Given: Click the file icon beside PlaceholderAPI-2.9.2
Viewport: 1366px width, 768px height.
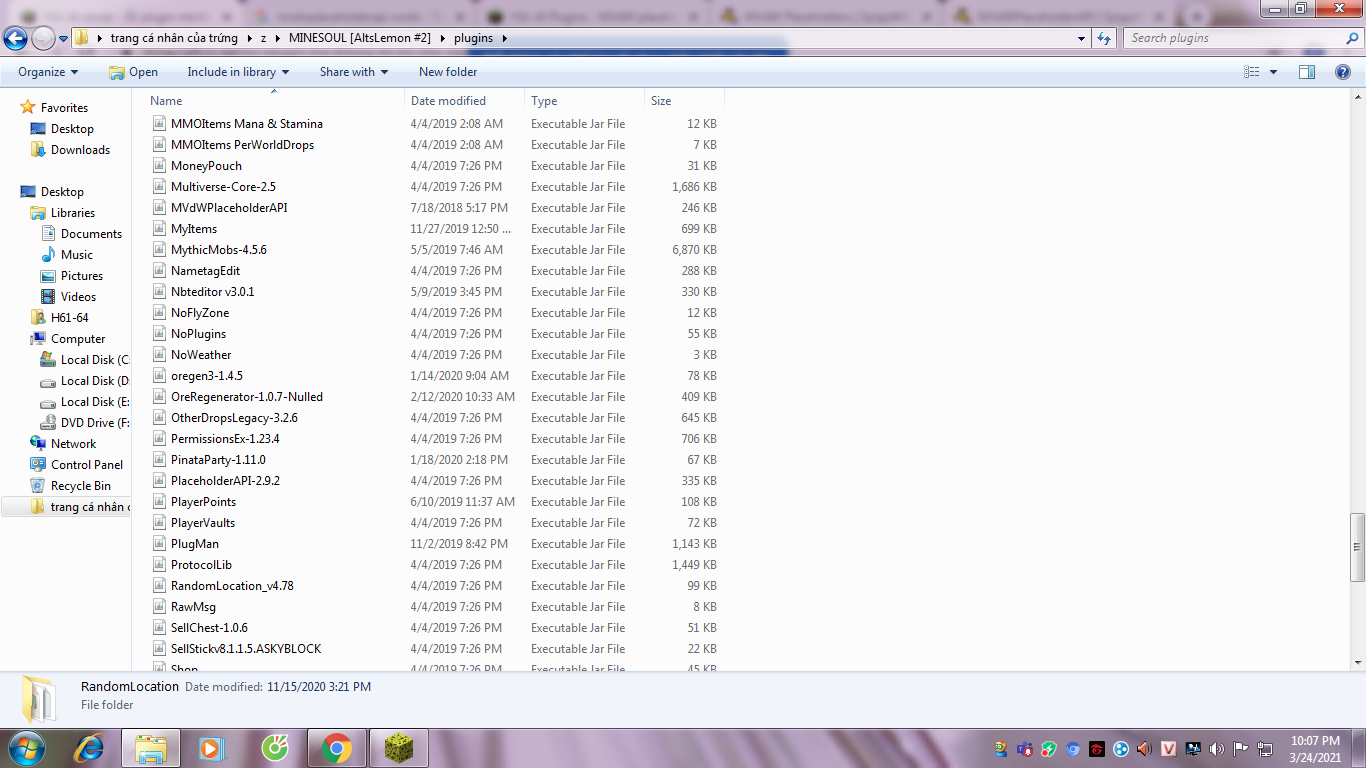Looking at the screenshot, I should coord(158,481).
